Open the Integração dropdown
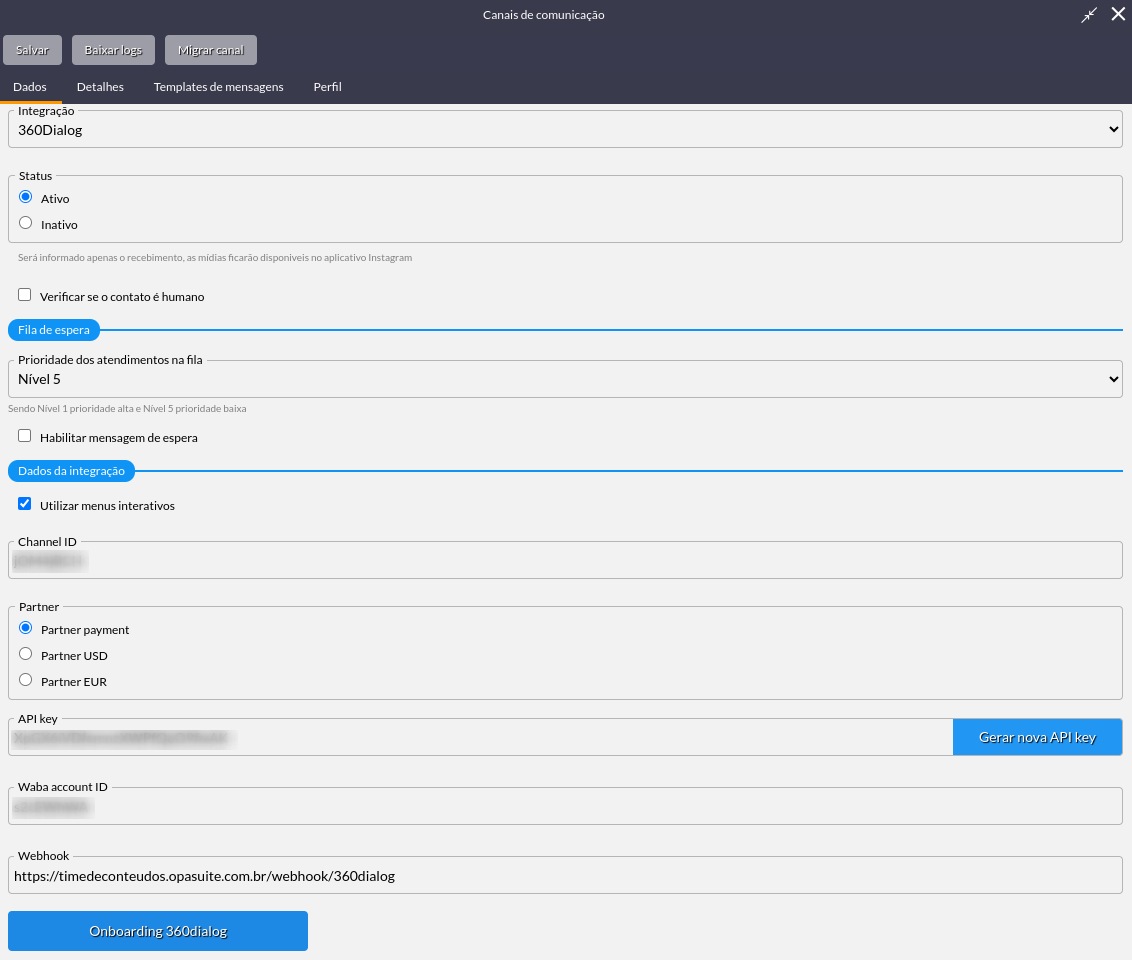This screenshot has width=1132, height=960. coord(565,130)
